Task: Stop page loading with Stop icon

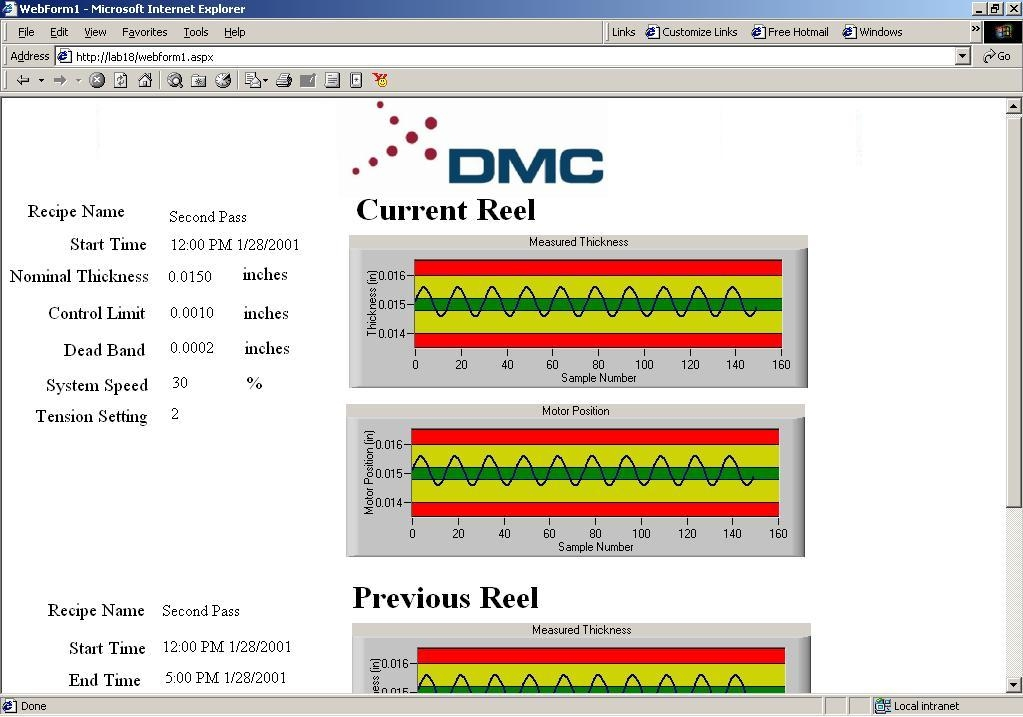Action: coord(97,80)
